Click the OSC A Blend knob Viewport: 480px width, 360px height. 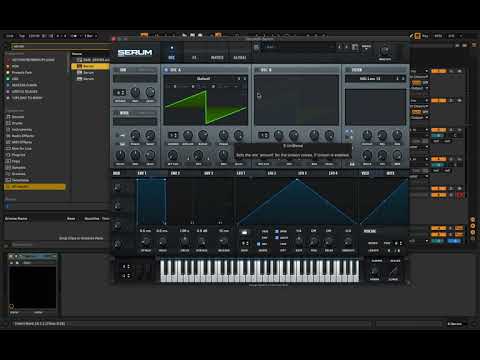point(203,135)
